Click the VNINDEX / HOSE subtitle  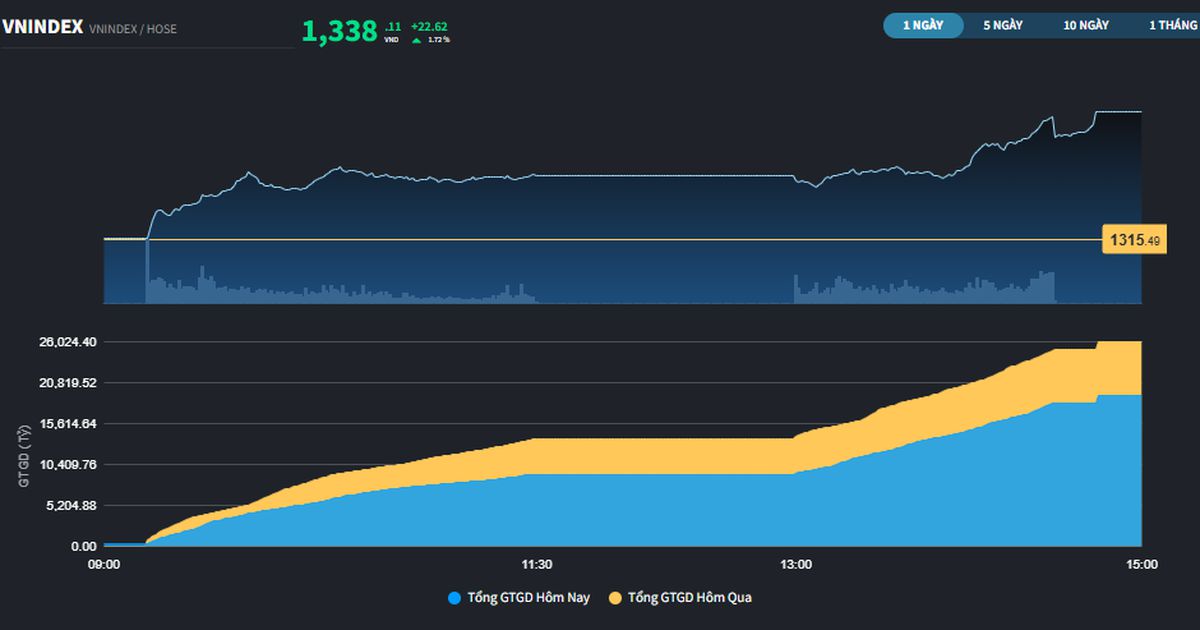pyautogui.click(x=133, y=29)
